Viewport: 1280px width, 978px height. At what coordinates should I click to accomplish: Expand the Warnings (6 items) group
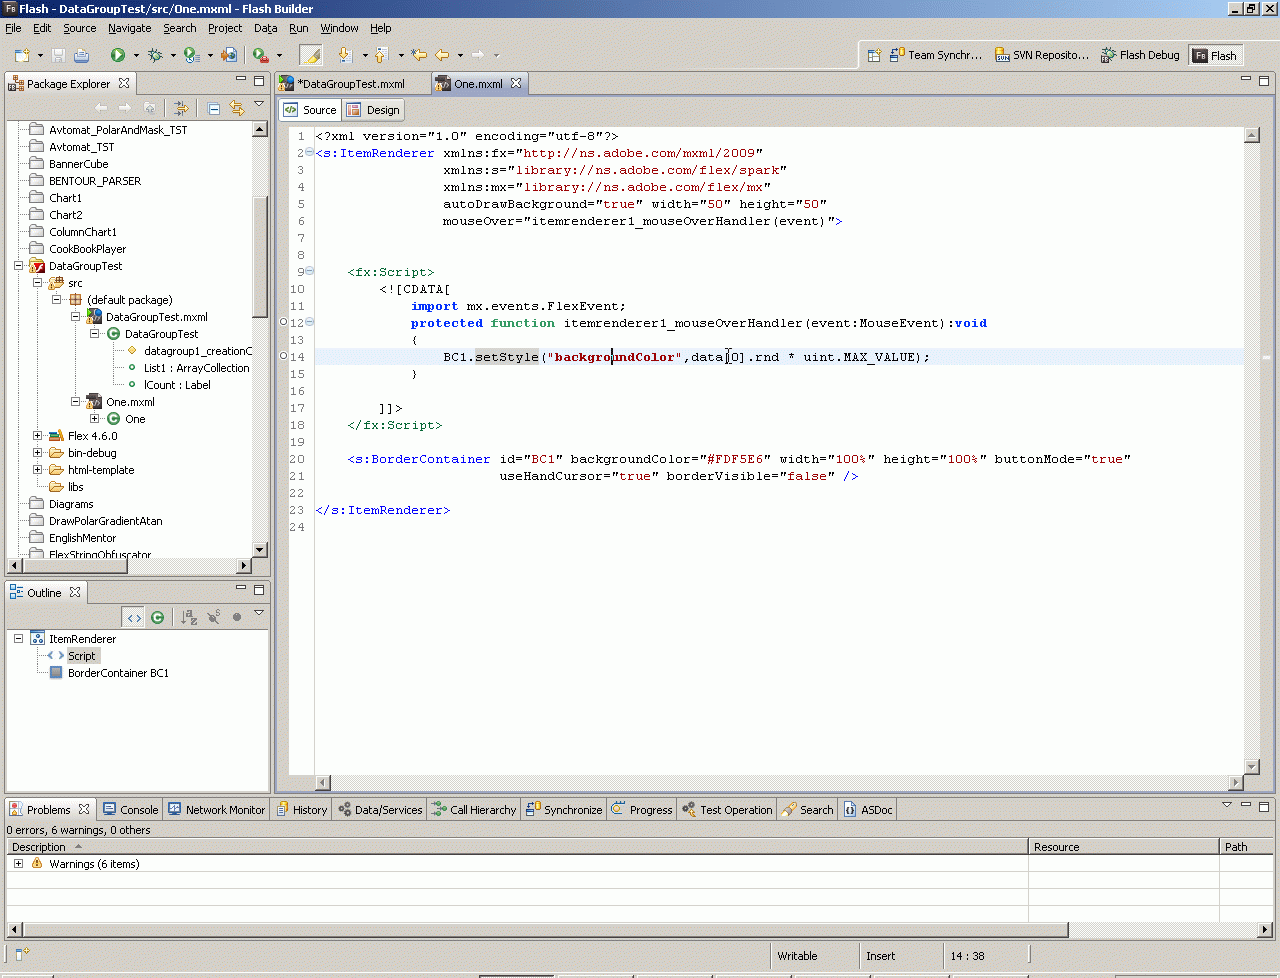[x=18, y=864]
